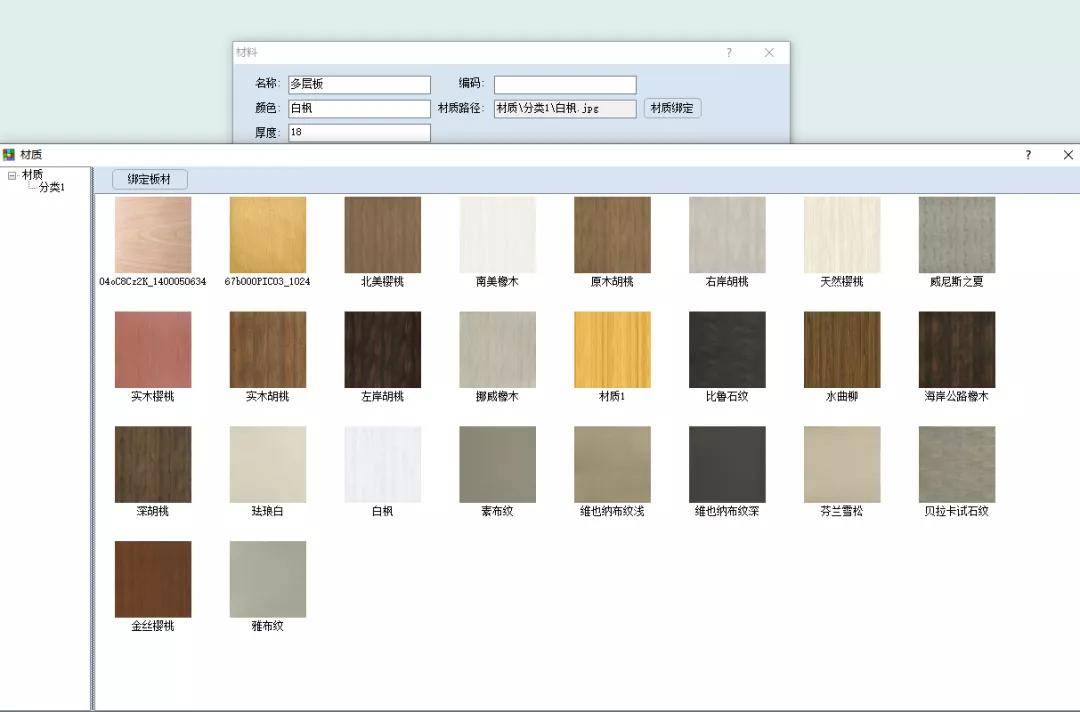Collapse the 材质 tree node
This screenshot has height=712, width=1080.
point(12,176)
